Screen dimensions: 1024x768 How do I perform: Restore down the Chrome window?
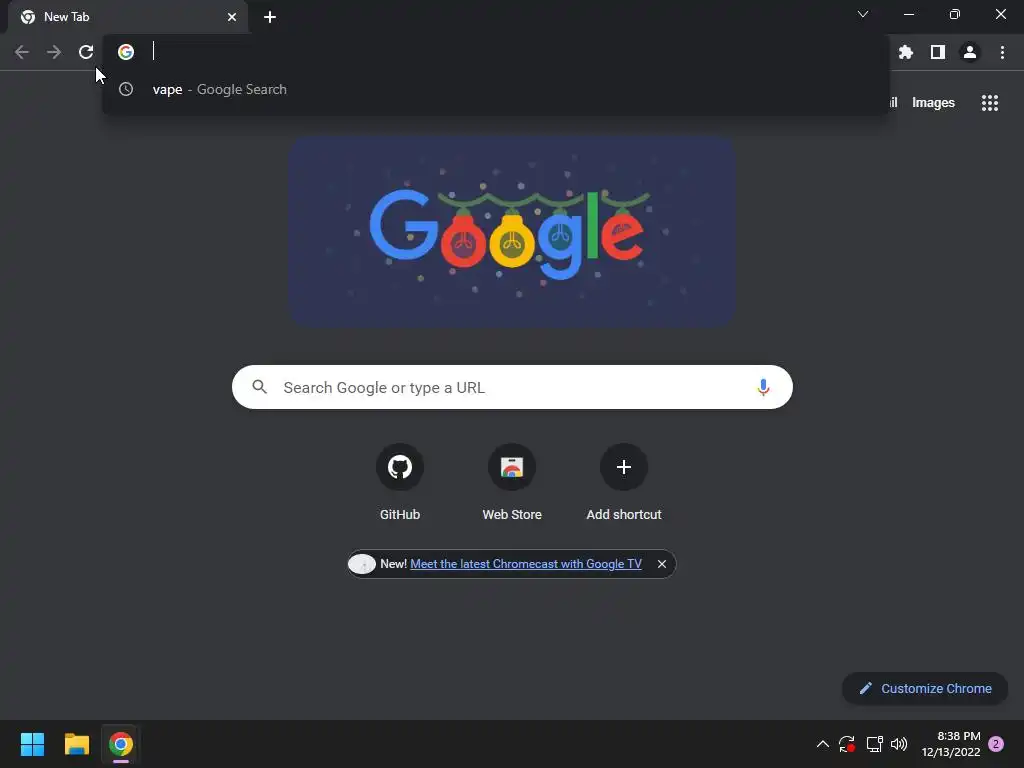pos(955,14)
